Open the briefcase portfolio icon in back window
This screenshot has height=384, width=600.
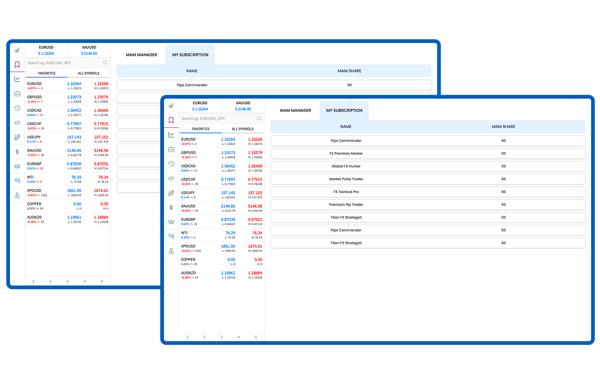(17, 94)
